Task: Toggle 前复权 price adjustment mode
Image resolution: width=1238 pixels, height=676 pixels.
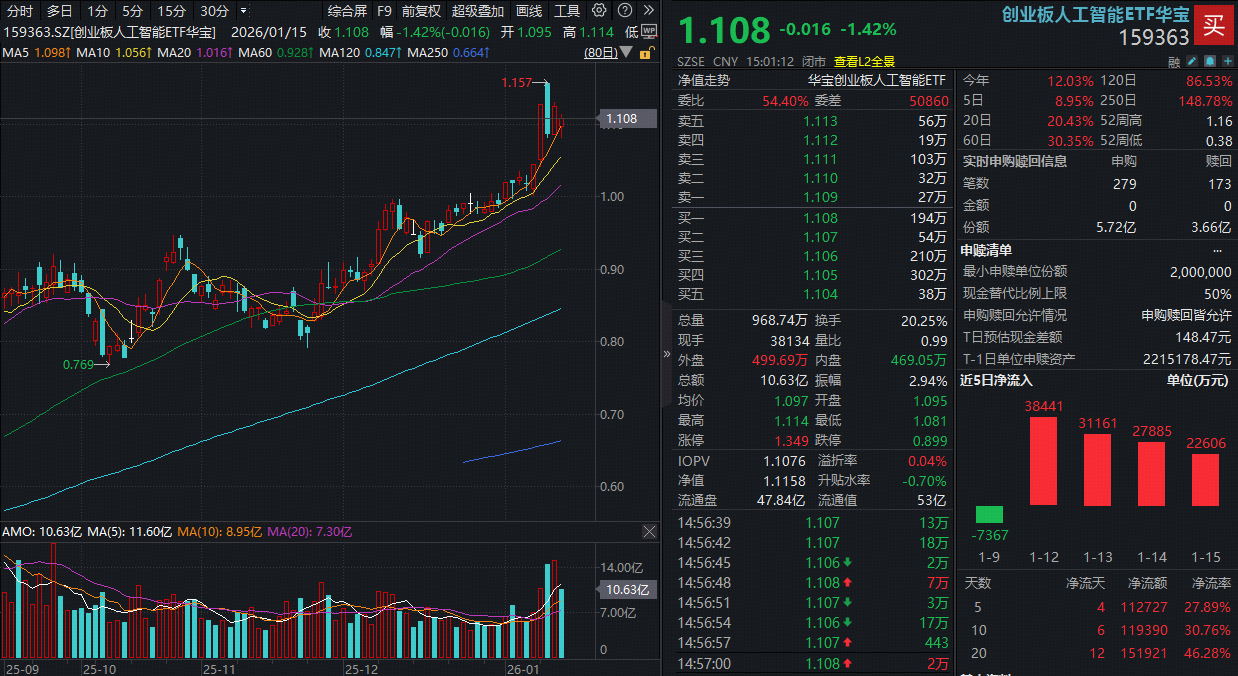Action: click(x=421, y=11)
